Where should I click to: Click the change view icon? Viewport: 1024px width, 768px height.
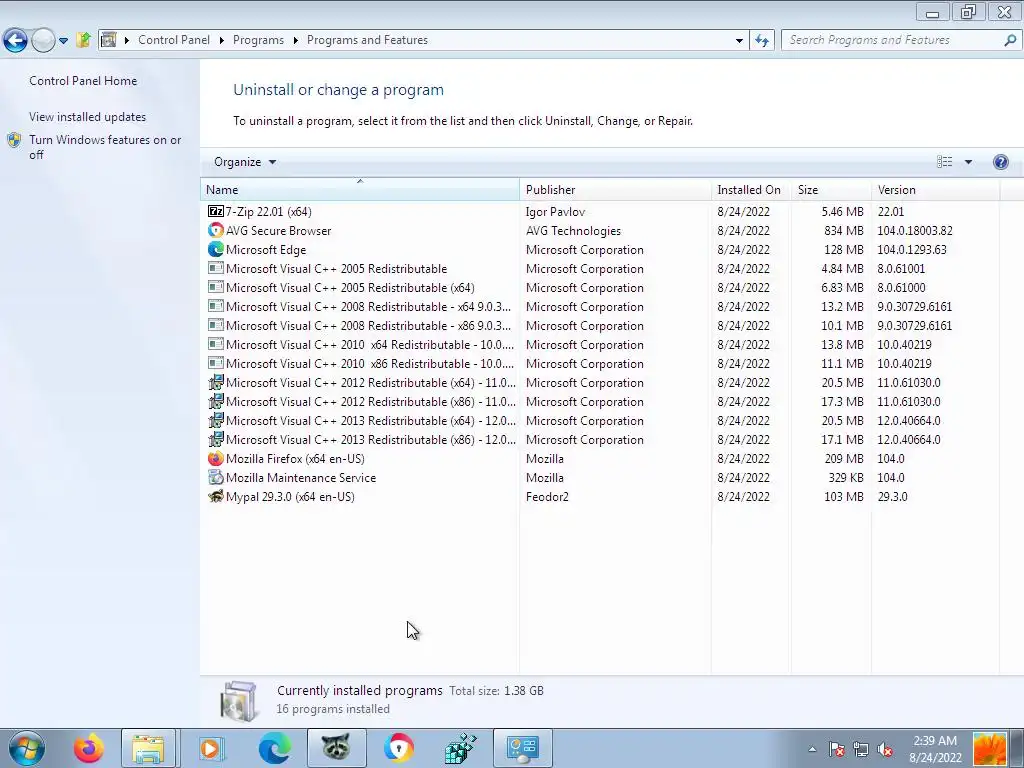944,162
